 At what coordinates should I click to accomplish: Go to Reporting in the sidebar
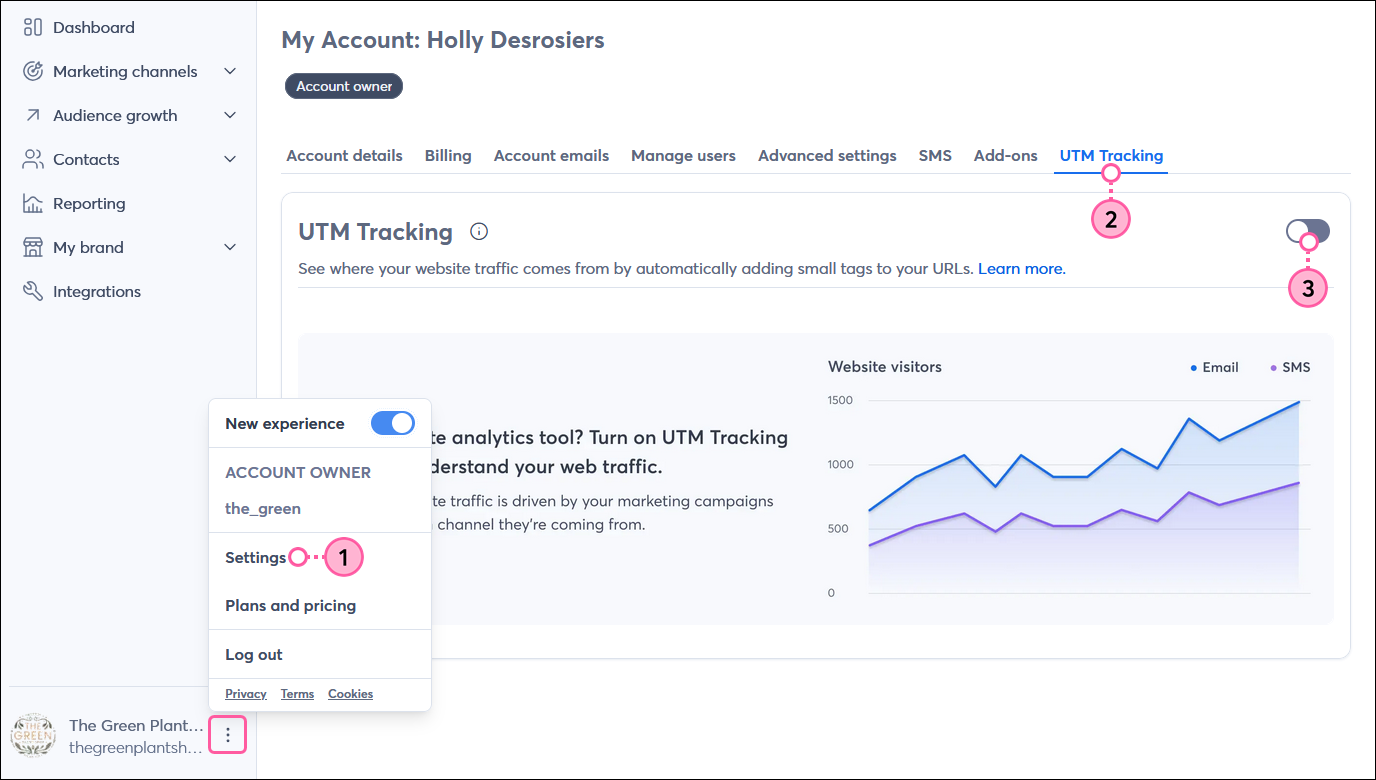coord(89,203)
